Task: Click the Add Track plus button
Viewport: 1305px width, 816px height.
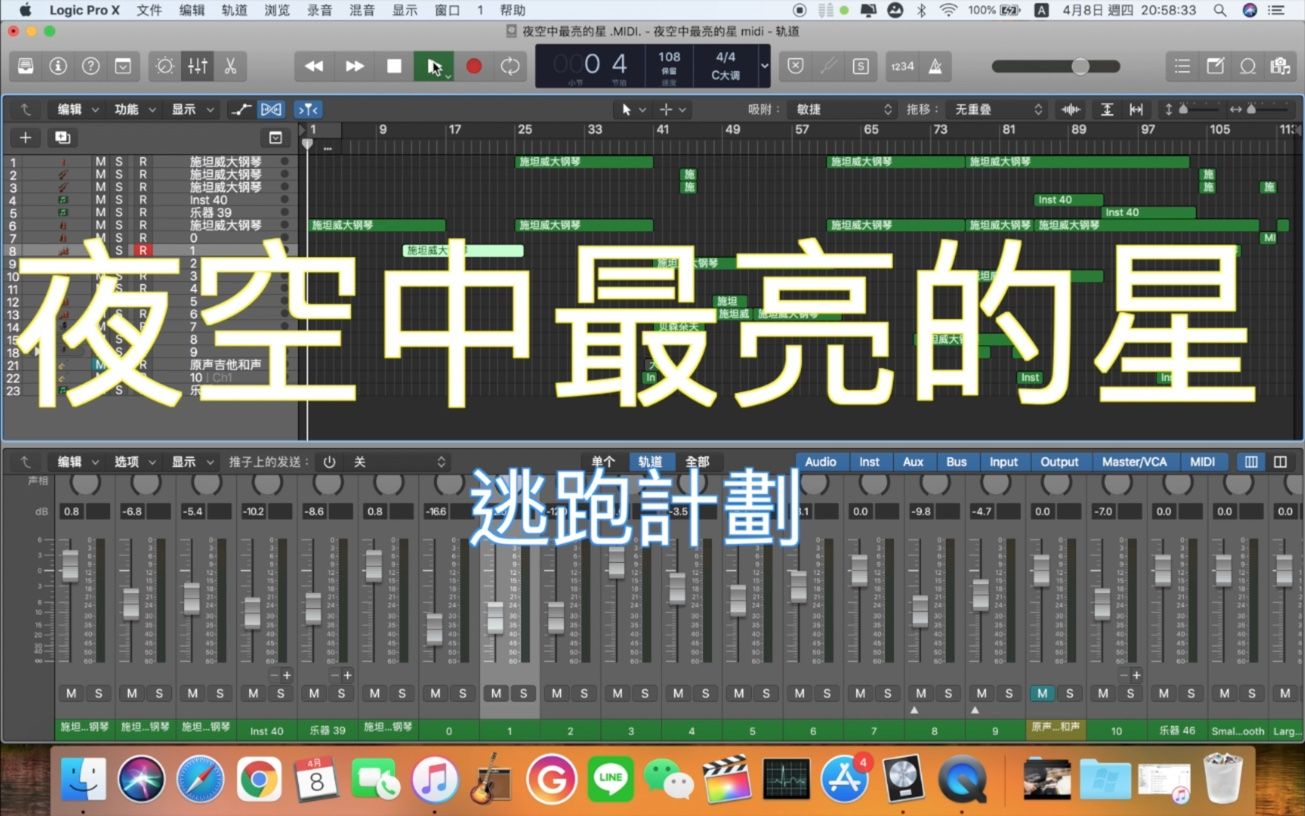Action: coord(25,138)
